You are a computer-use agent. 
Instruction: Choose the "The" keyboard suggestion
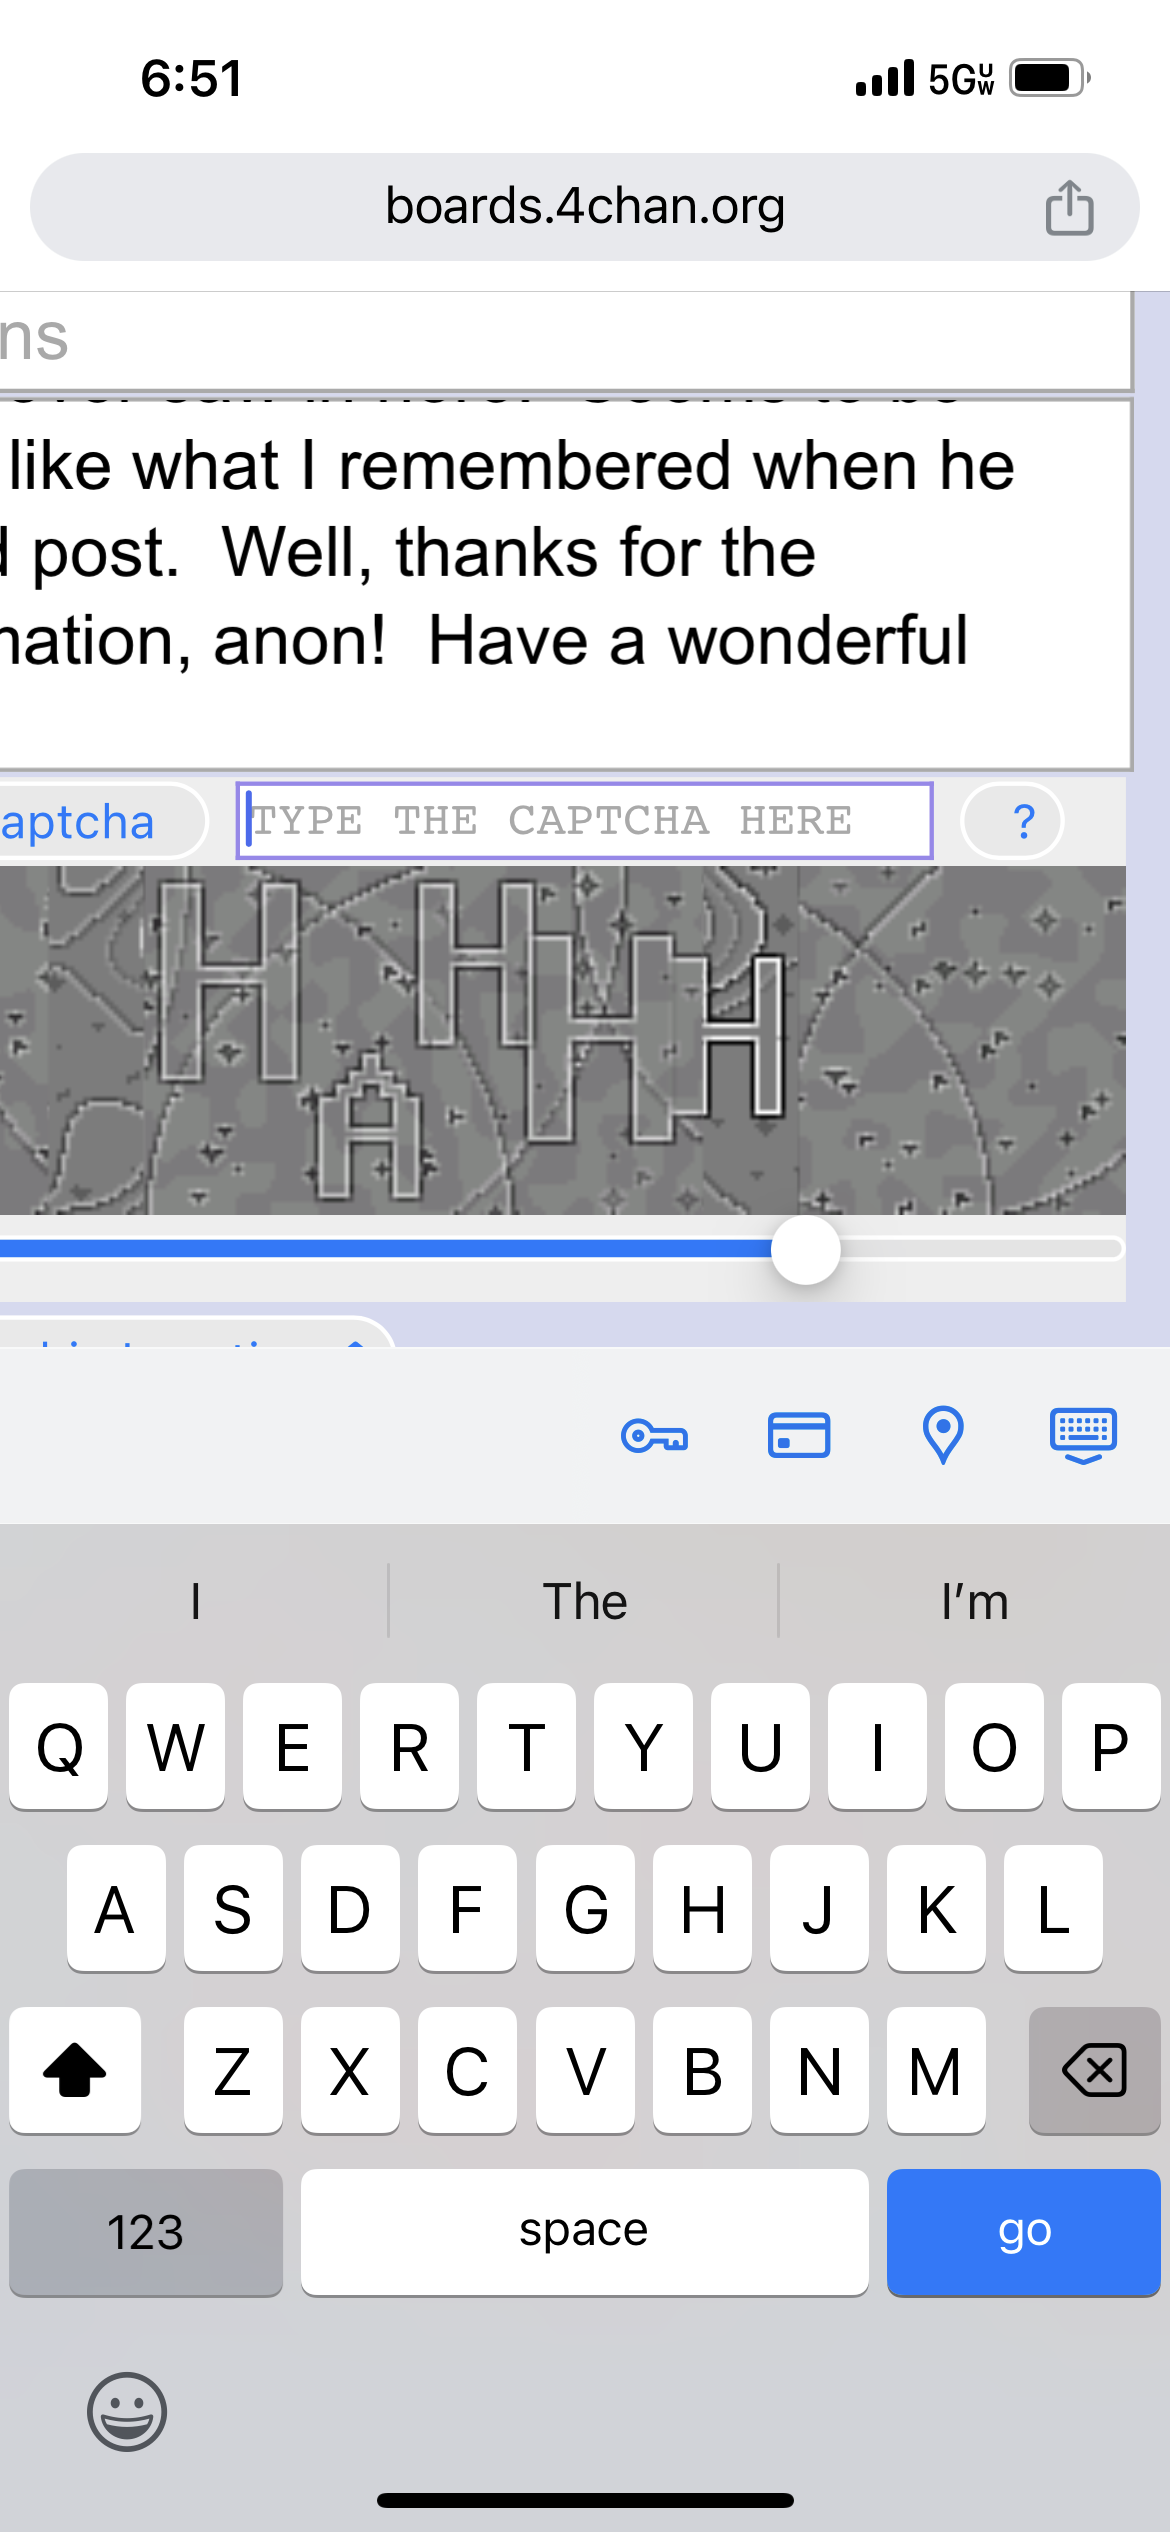(585, 1601)
